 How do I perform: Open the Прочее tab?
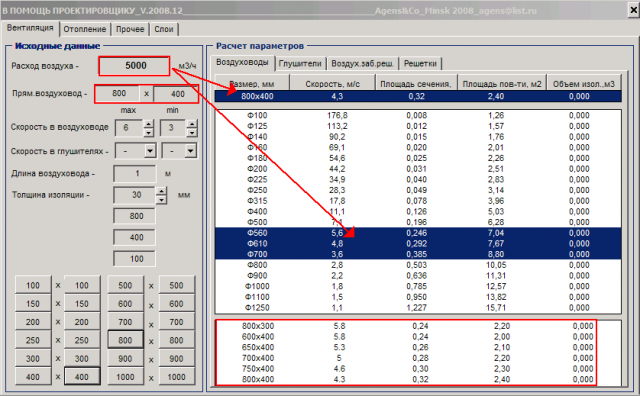(130, 29)
